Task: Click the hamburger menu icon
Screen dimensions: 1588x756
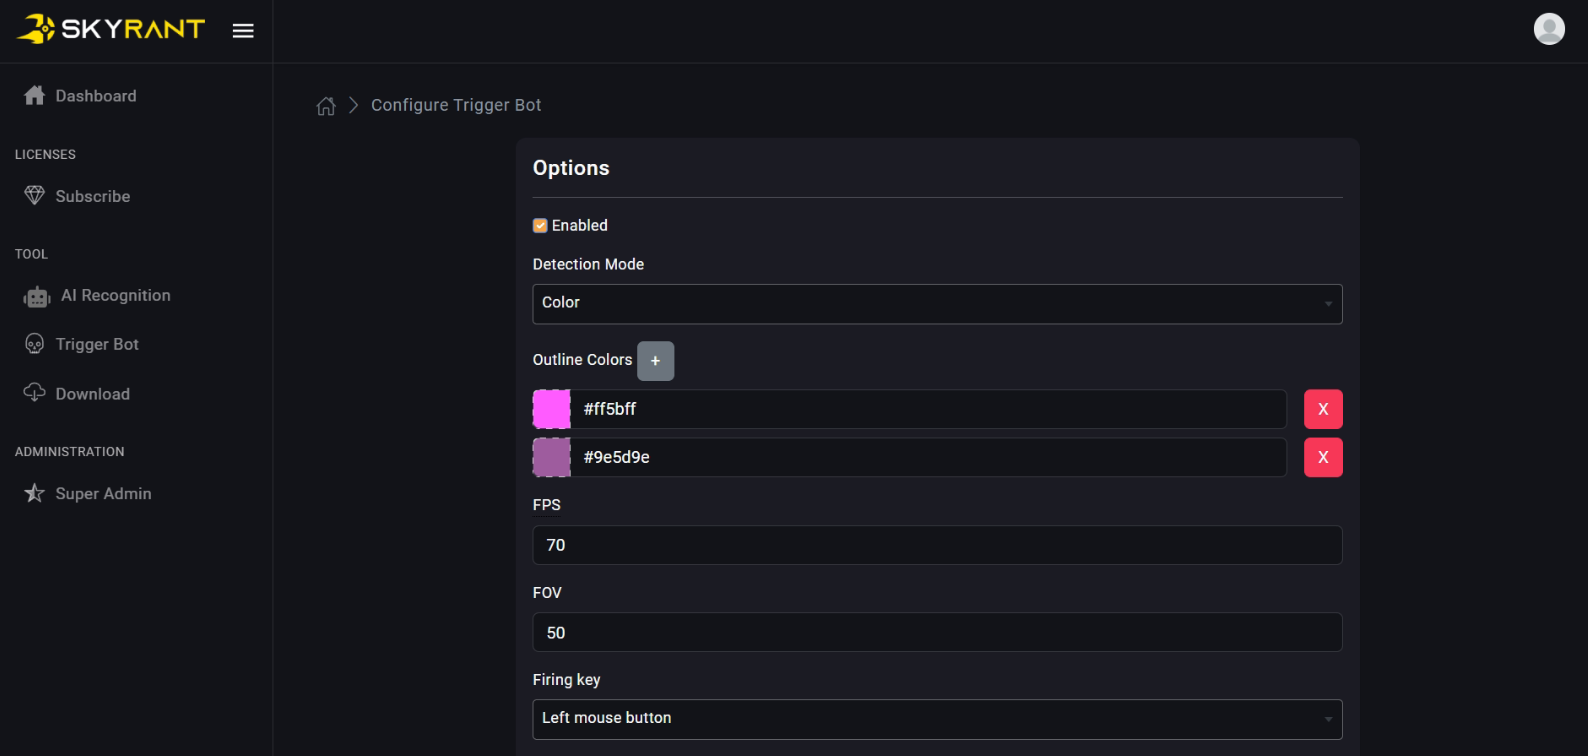Action: coord(243,31)
